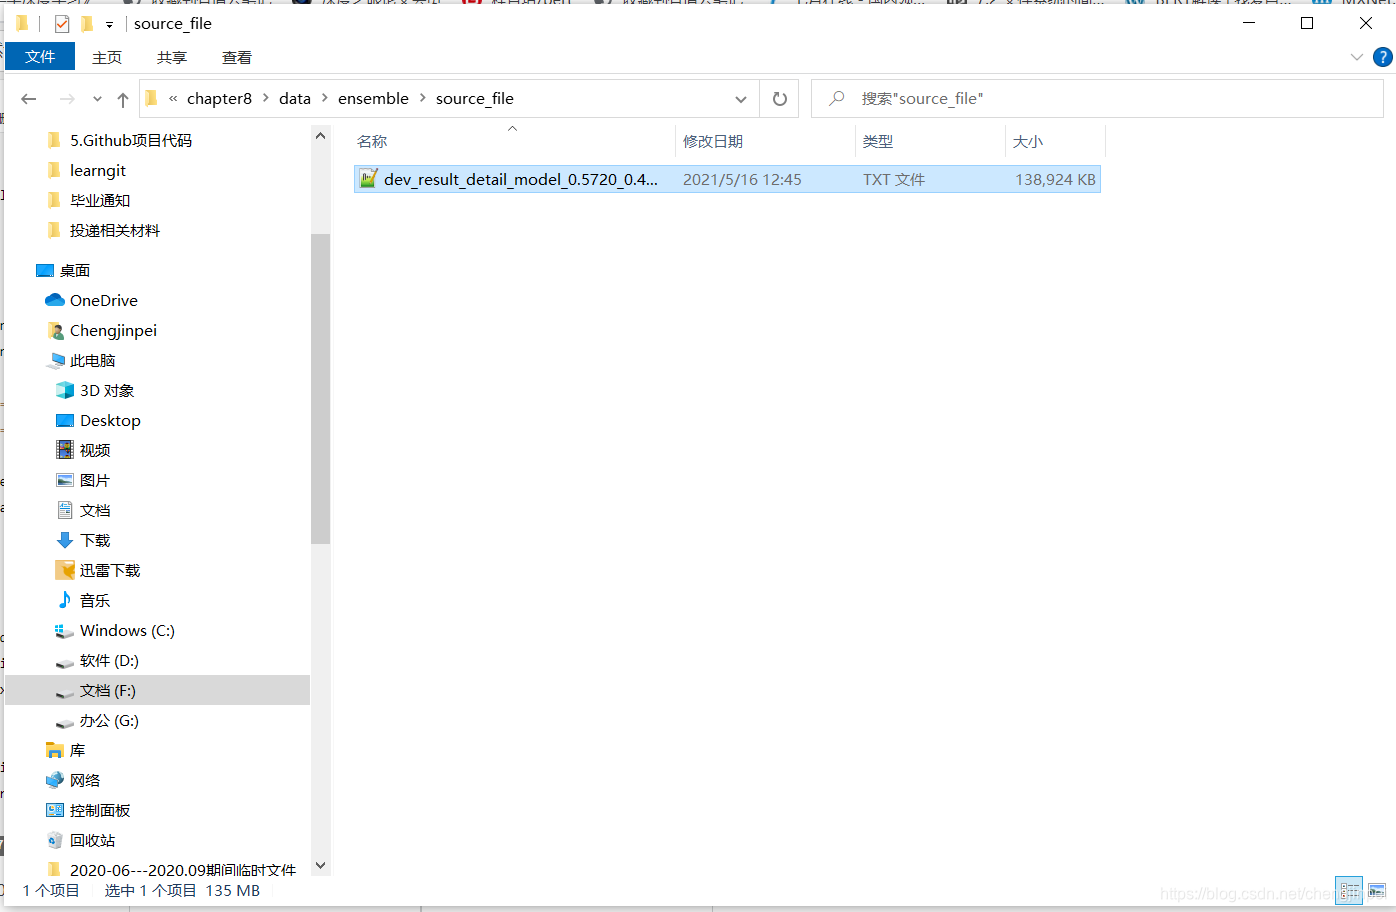The width and height of the screenshot is (1396, 912).
Task: Click the 回收站 recycle bin icon
Action: coord(55,840)
